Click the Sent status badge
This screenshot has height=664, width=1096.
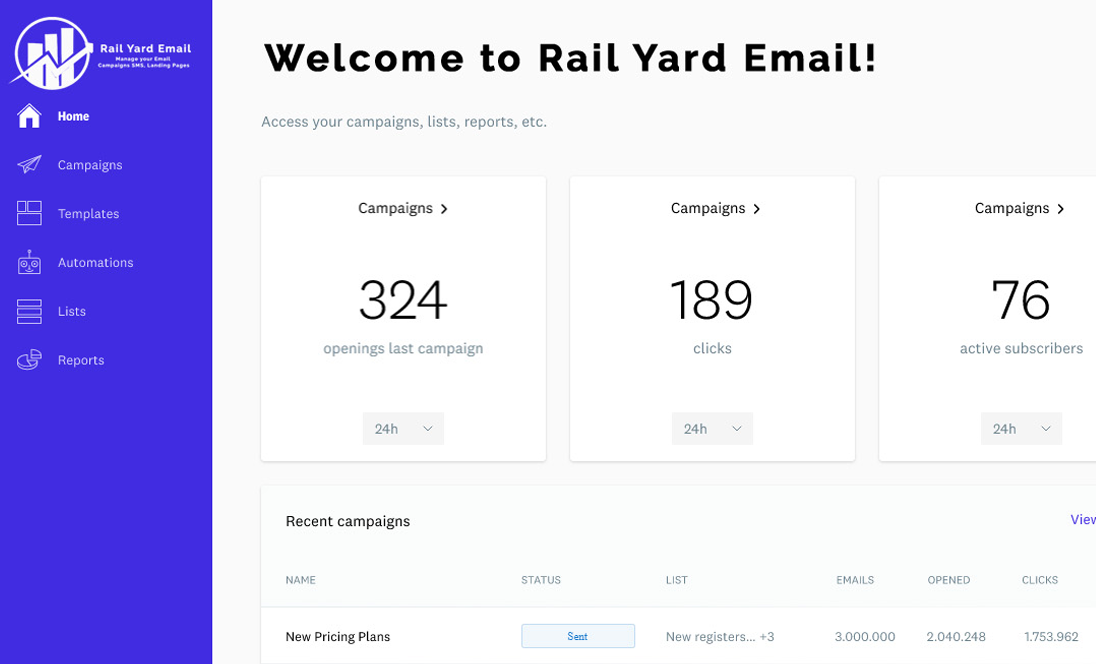[x=578, y=636]
